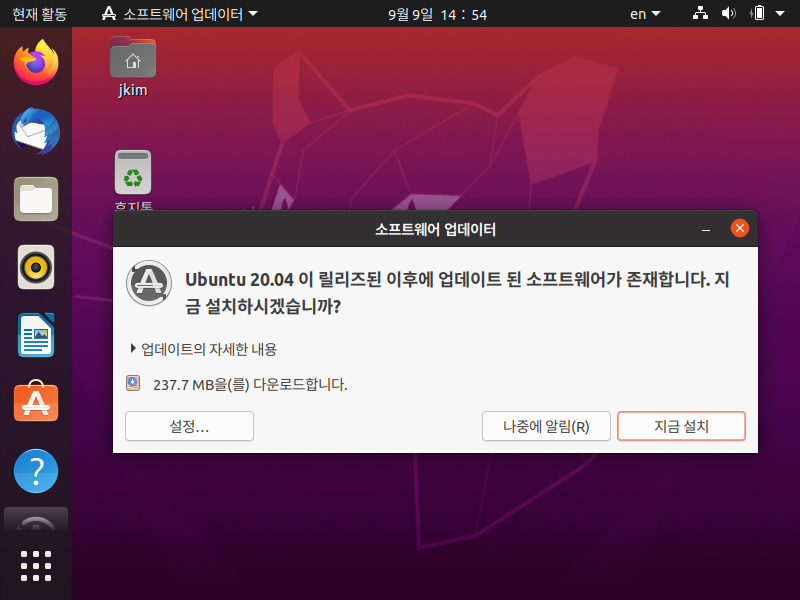Click the network status icon
The height and width of the screenshot is (600, 800).
700,13
